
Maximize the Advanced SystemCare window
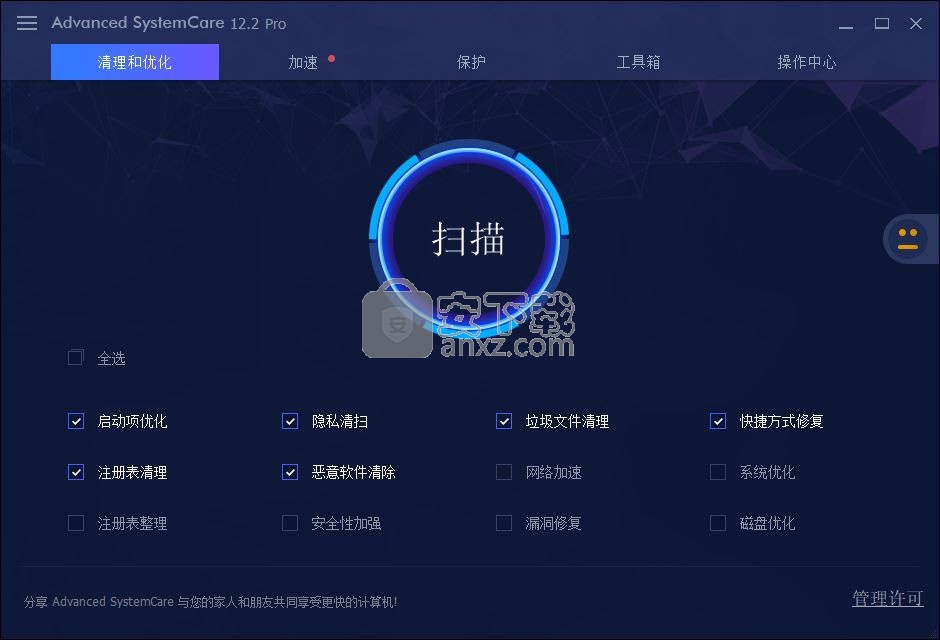coord(881,23)
